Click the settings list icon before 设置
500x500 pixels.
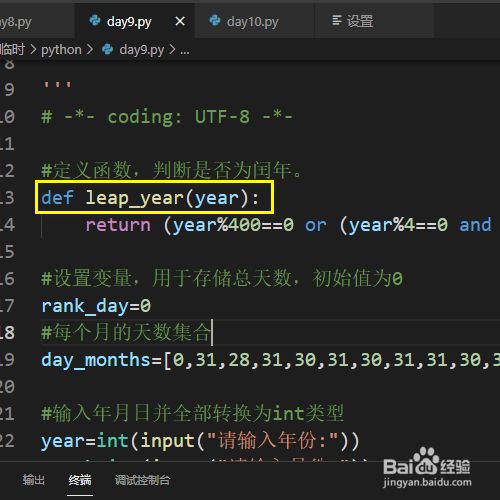(337, 21)
